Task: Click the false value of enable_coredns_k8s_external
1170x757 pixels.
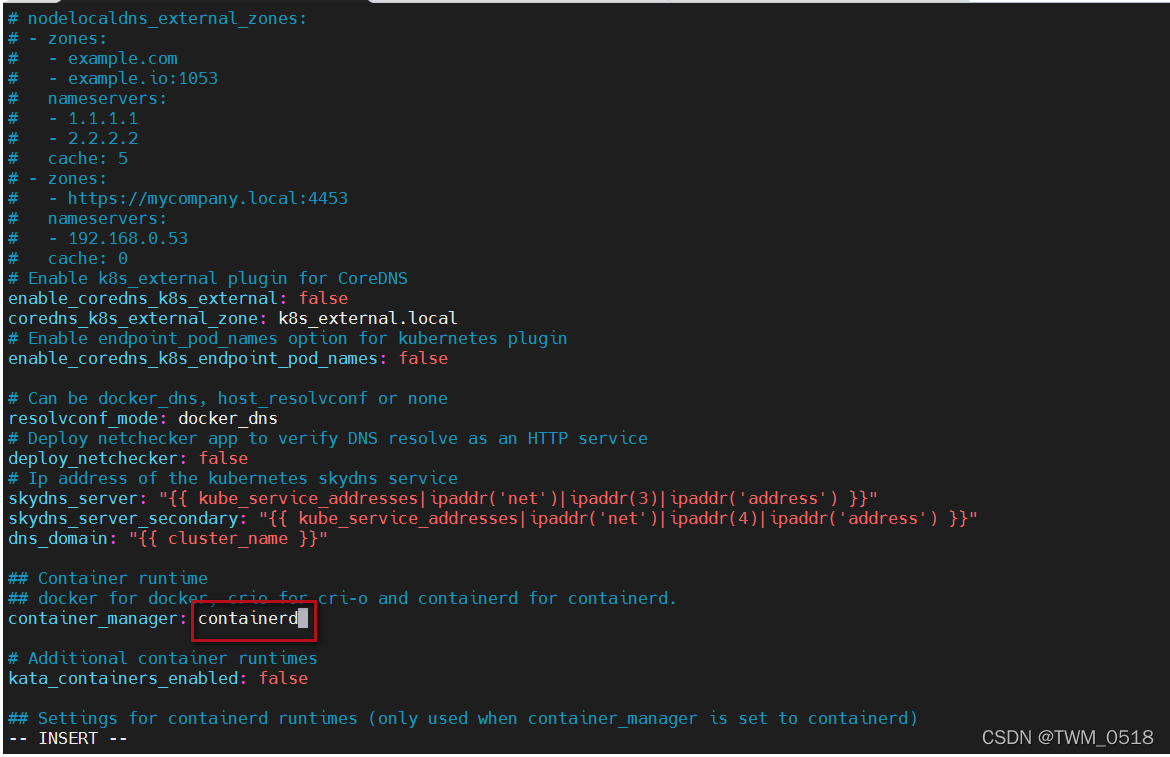Action: [323, 298]
